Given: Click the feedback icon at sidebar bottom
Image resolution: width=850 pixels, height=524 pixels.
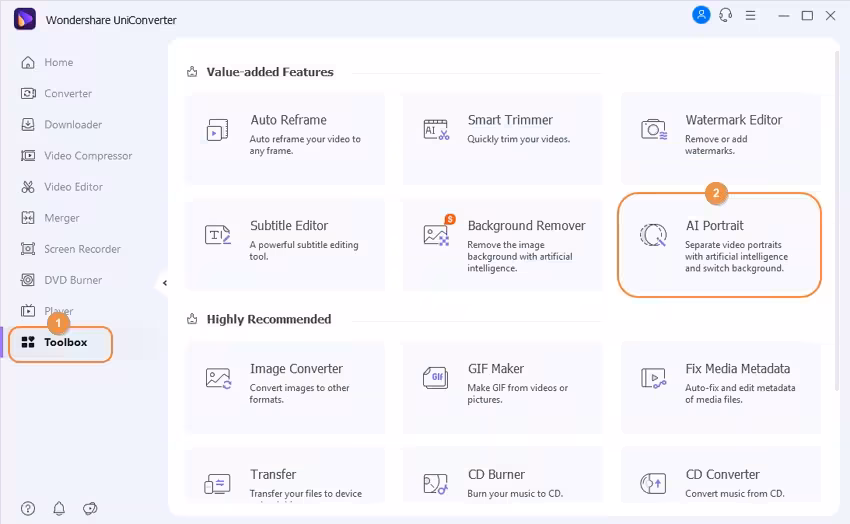Looking at the screenshot, I should point(90,508).
